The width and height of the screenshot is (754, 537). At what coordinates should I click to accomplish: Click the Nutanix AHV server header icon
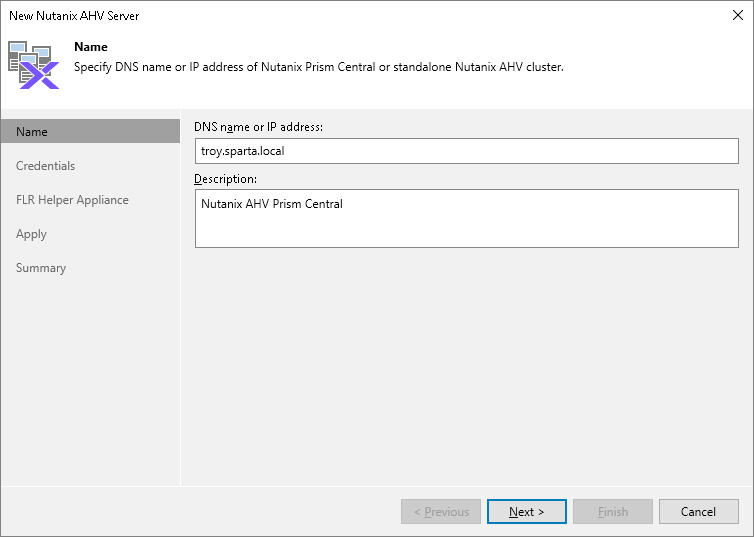coord(33,65)
